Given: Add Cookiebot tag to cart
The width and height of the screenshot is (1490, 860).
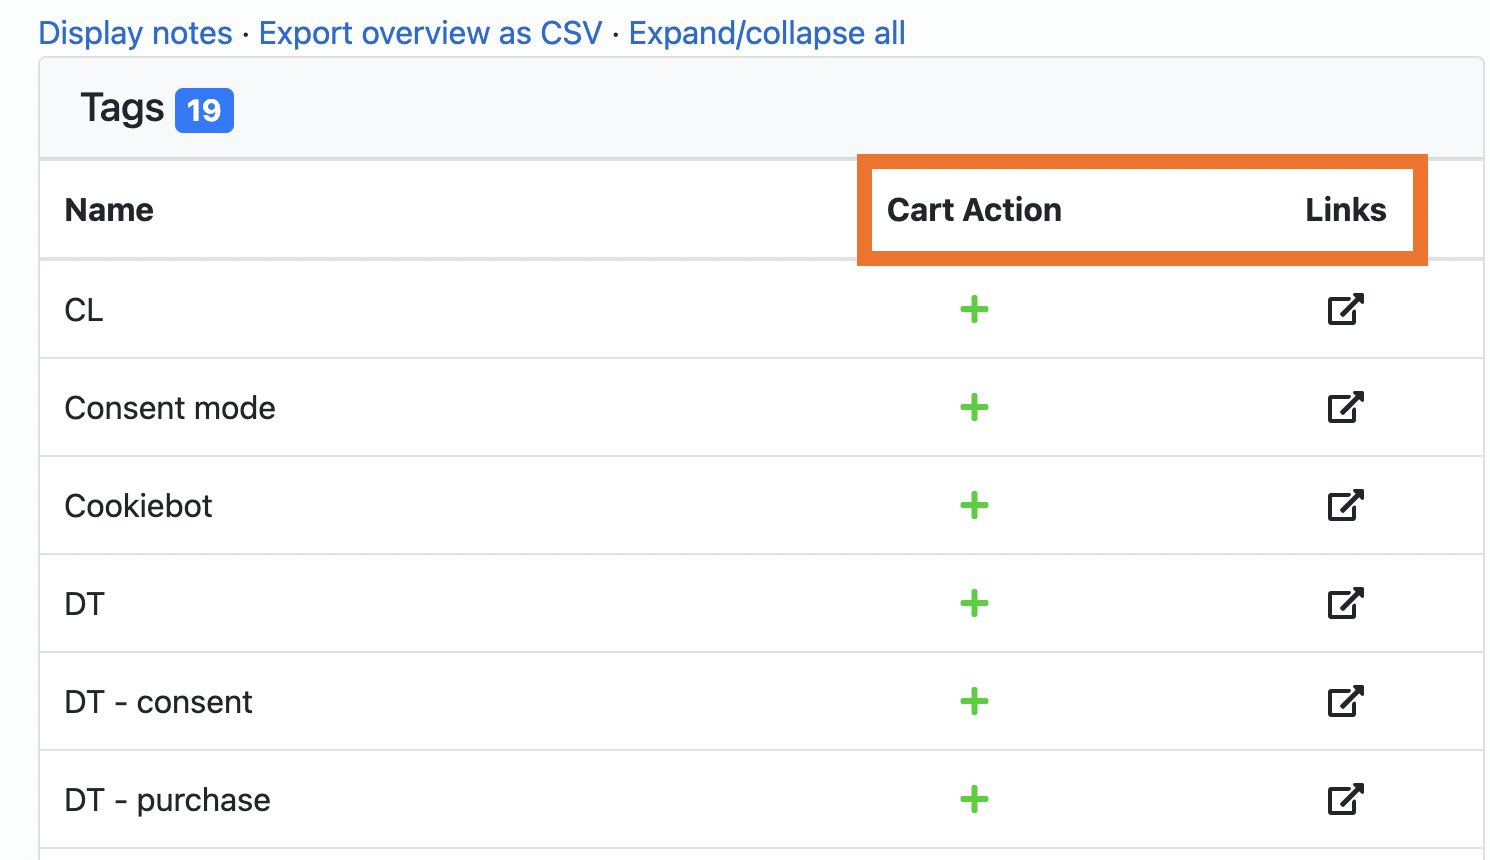Looking at the screenshot, I should 974,505.
